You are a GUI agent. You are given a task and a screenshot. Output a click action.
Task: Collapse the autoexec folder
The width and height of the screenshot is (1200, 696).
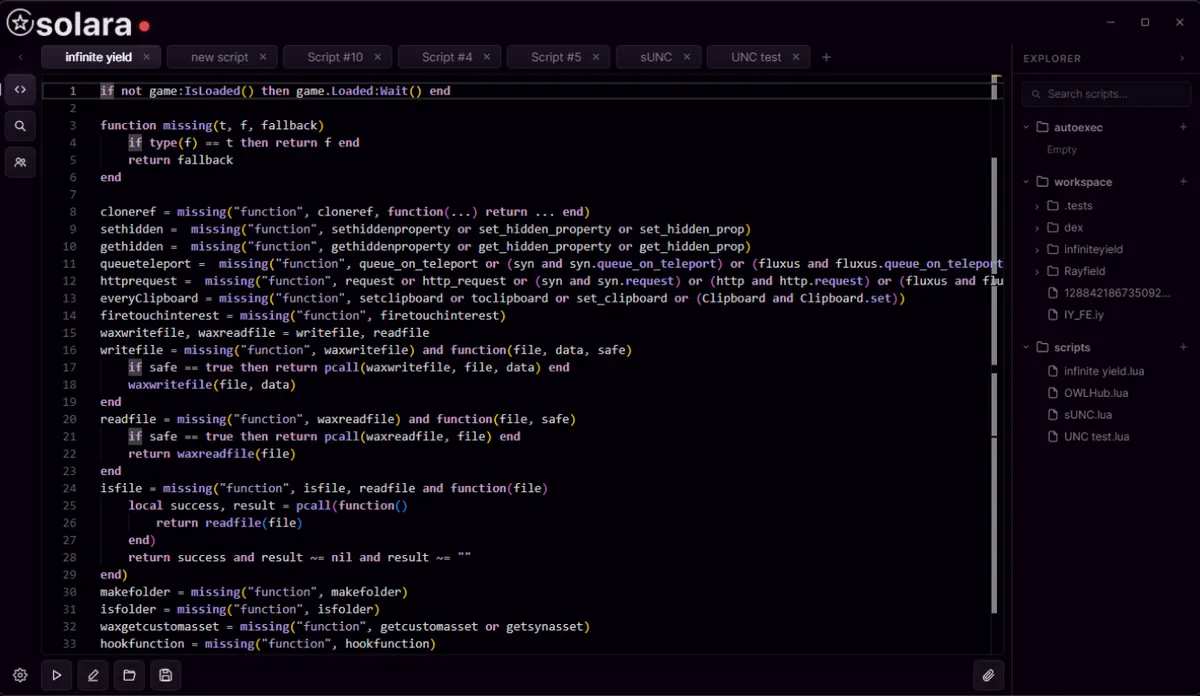tap(1026, 127)
